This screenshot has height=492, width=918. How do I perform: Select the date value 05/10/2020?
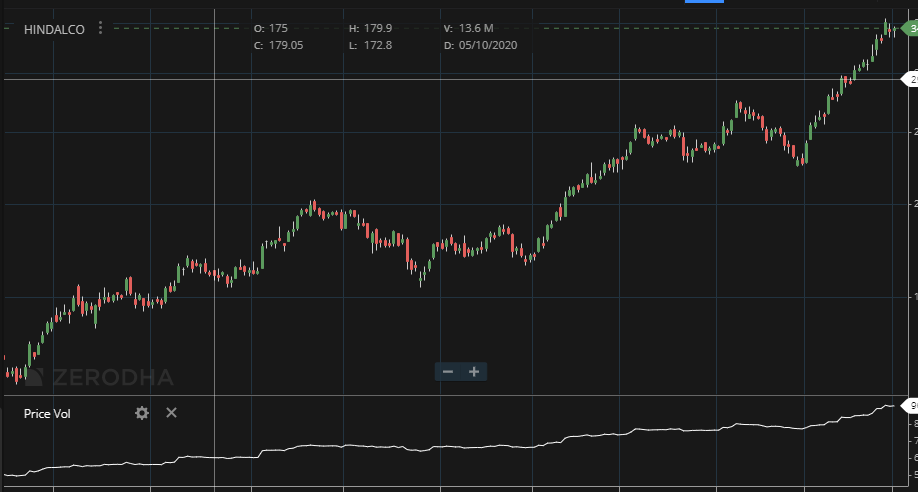(488, 45)
